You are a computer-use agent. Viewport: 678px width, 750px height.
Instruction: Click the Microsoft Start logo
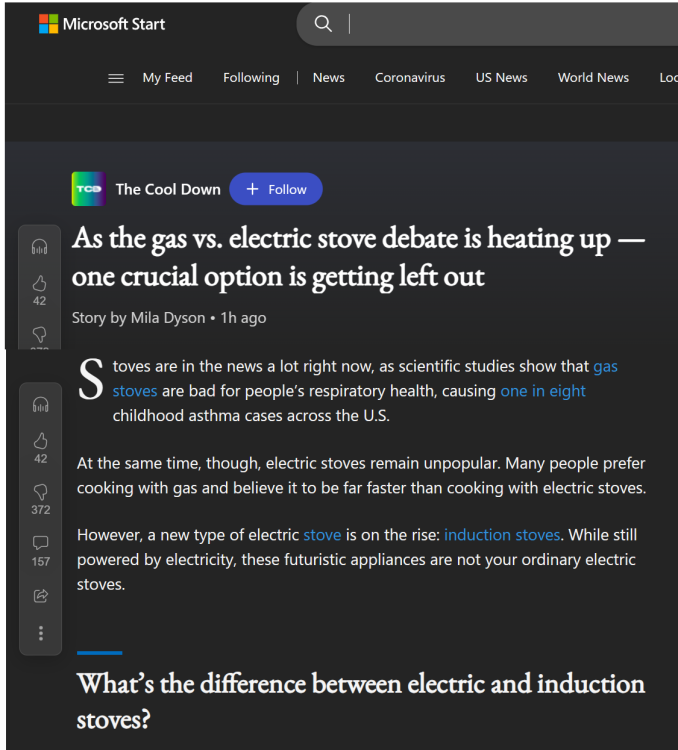pyautogui.click(x=102, y=24)
